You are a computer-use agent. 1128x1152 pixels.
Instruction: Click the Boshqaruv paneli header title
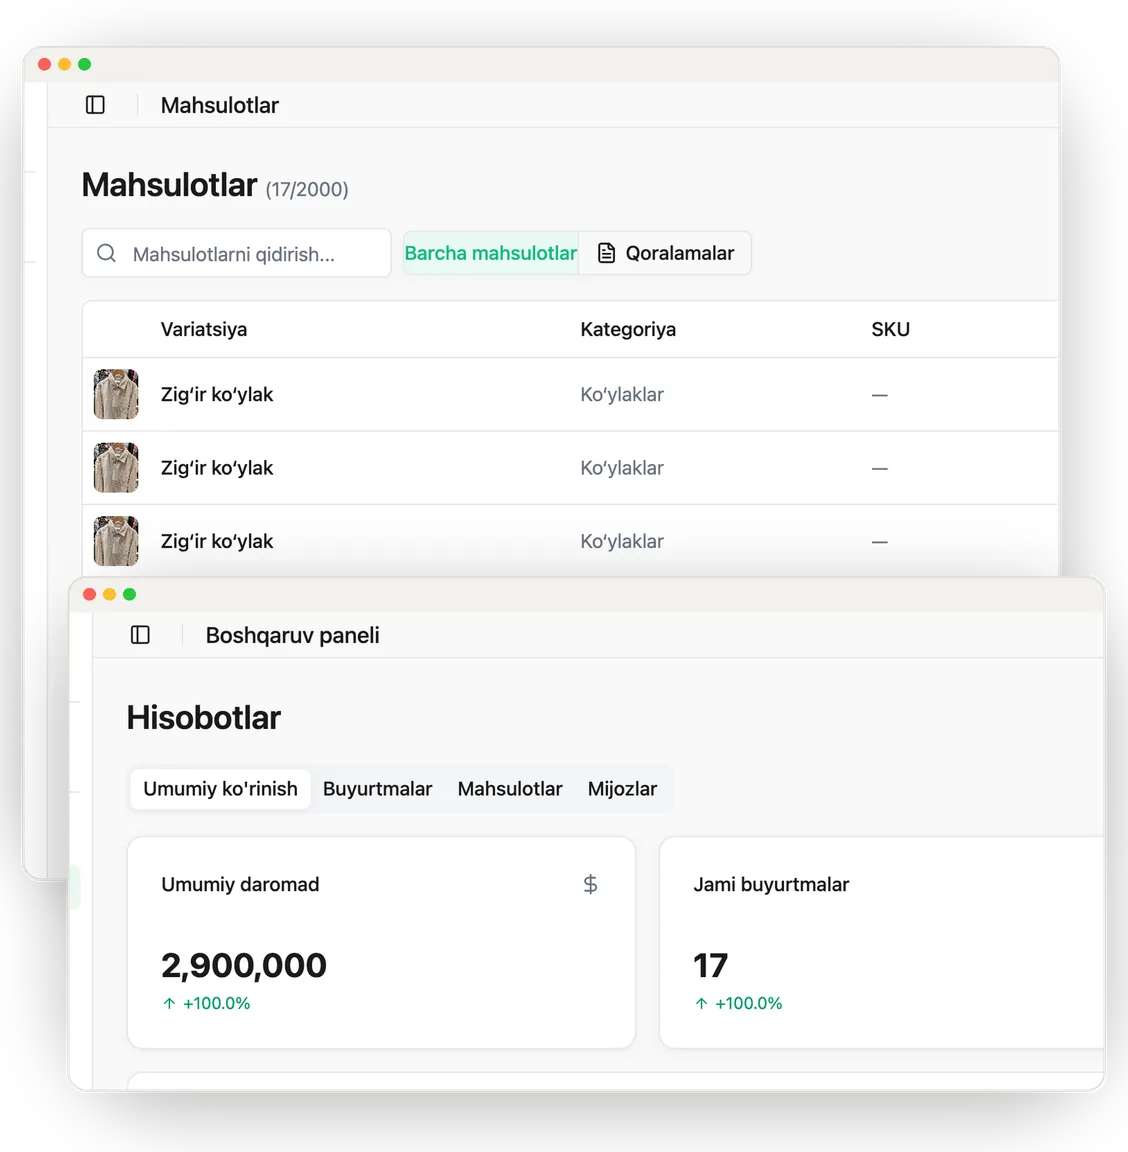point(292,636)
